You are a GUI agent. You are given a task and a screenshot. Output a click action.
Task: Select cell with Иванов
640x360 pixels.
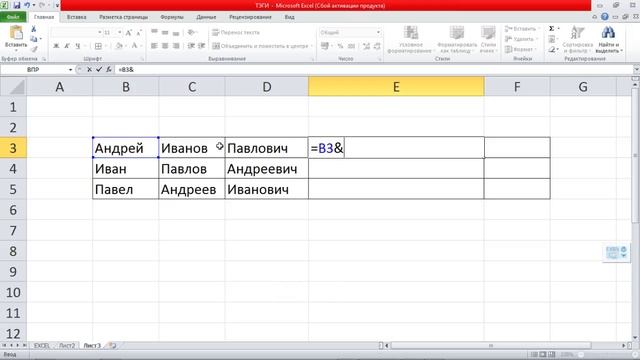tap(192, 148)
